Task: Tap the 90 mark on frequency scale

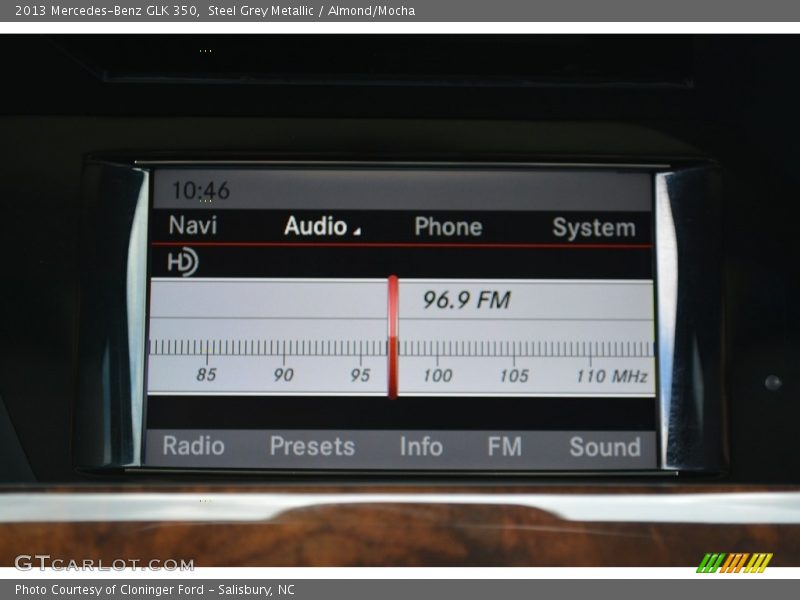Action: coord(283,375)
